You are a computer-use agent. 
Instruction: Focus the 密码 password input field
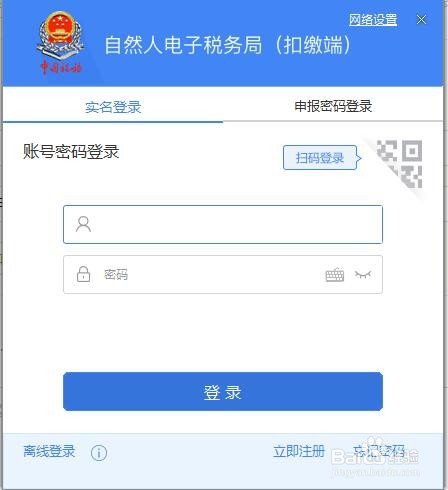[223, 274]
